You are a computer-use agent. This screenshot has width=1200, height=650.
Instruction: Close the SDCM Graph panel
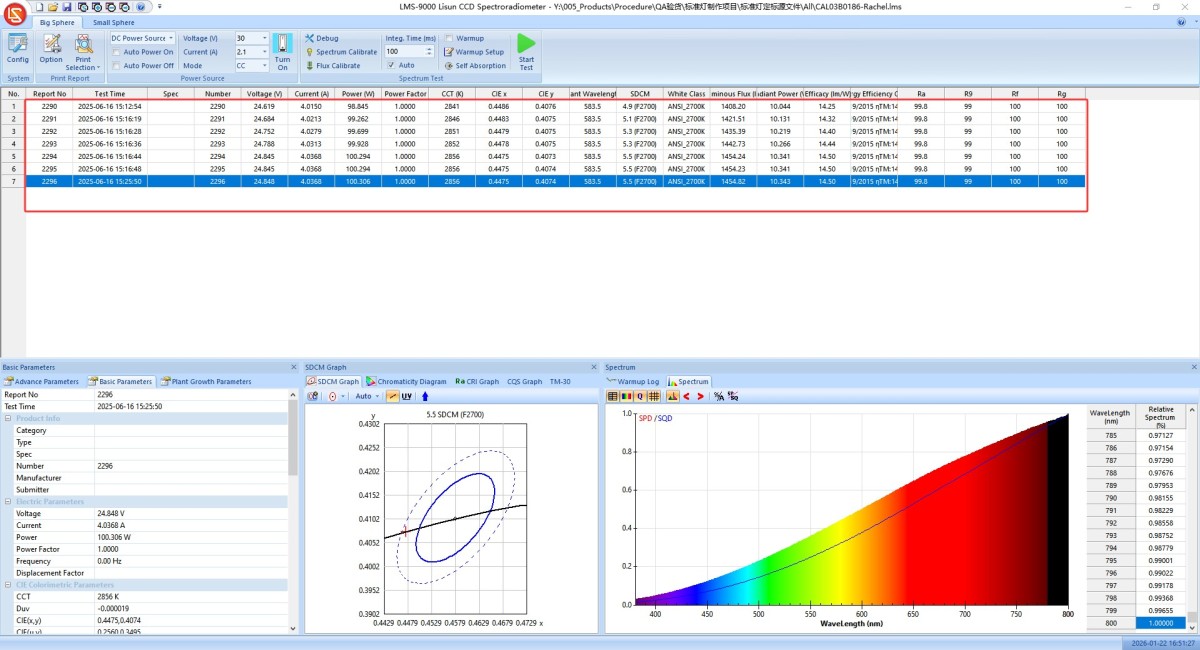pyautogui.click(x=596, y=367)
